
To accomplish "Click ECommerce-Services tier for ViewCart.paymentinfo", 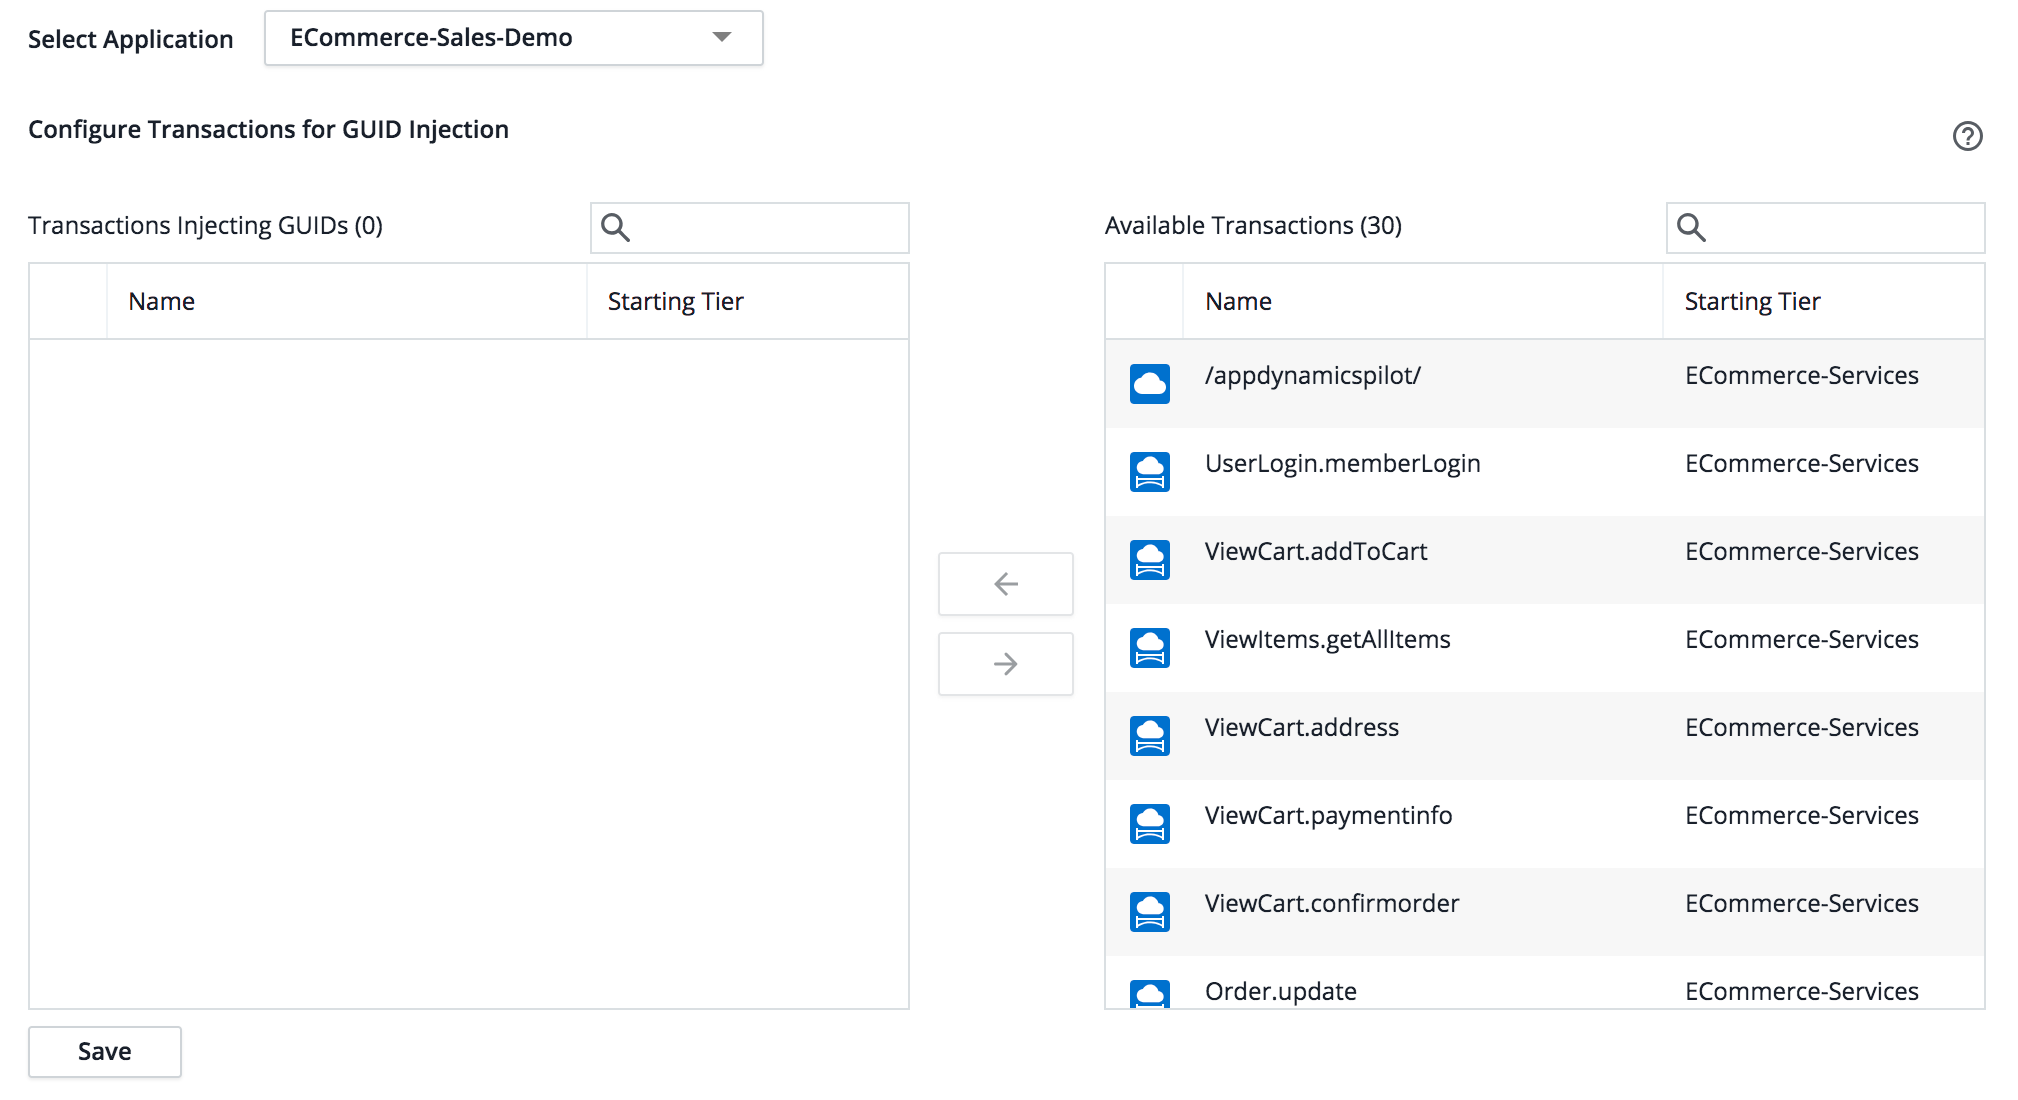I will coord(1801,816).
